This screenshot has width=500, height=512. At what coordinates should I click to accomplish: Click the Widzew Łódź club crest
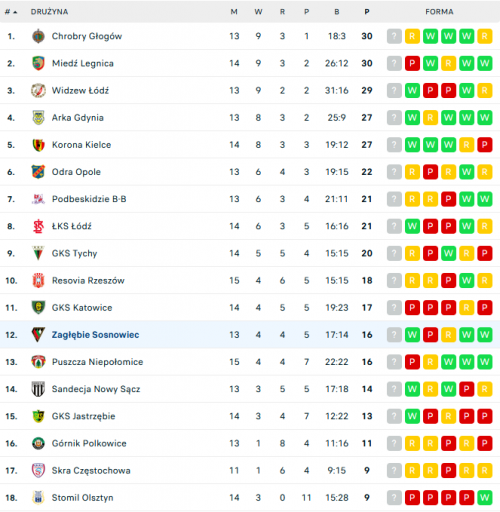(38, 90)
